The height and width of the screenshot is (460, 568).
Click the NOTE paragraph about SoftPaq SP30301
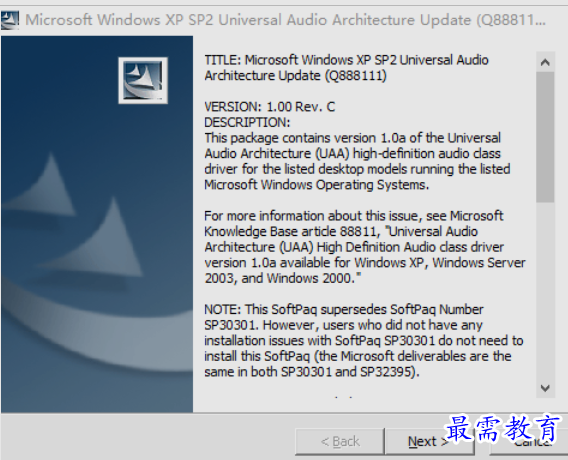(364, 340)
